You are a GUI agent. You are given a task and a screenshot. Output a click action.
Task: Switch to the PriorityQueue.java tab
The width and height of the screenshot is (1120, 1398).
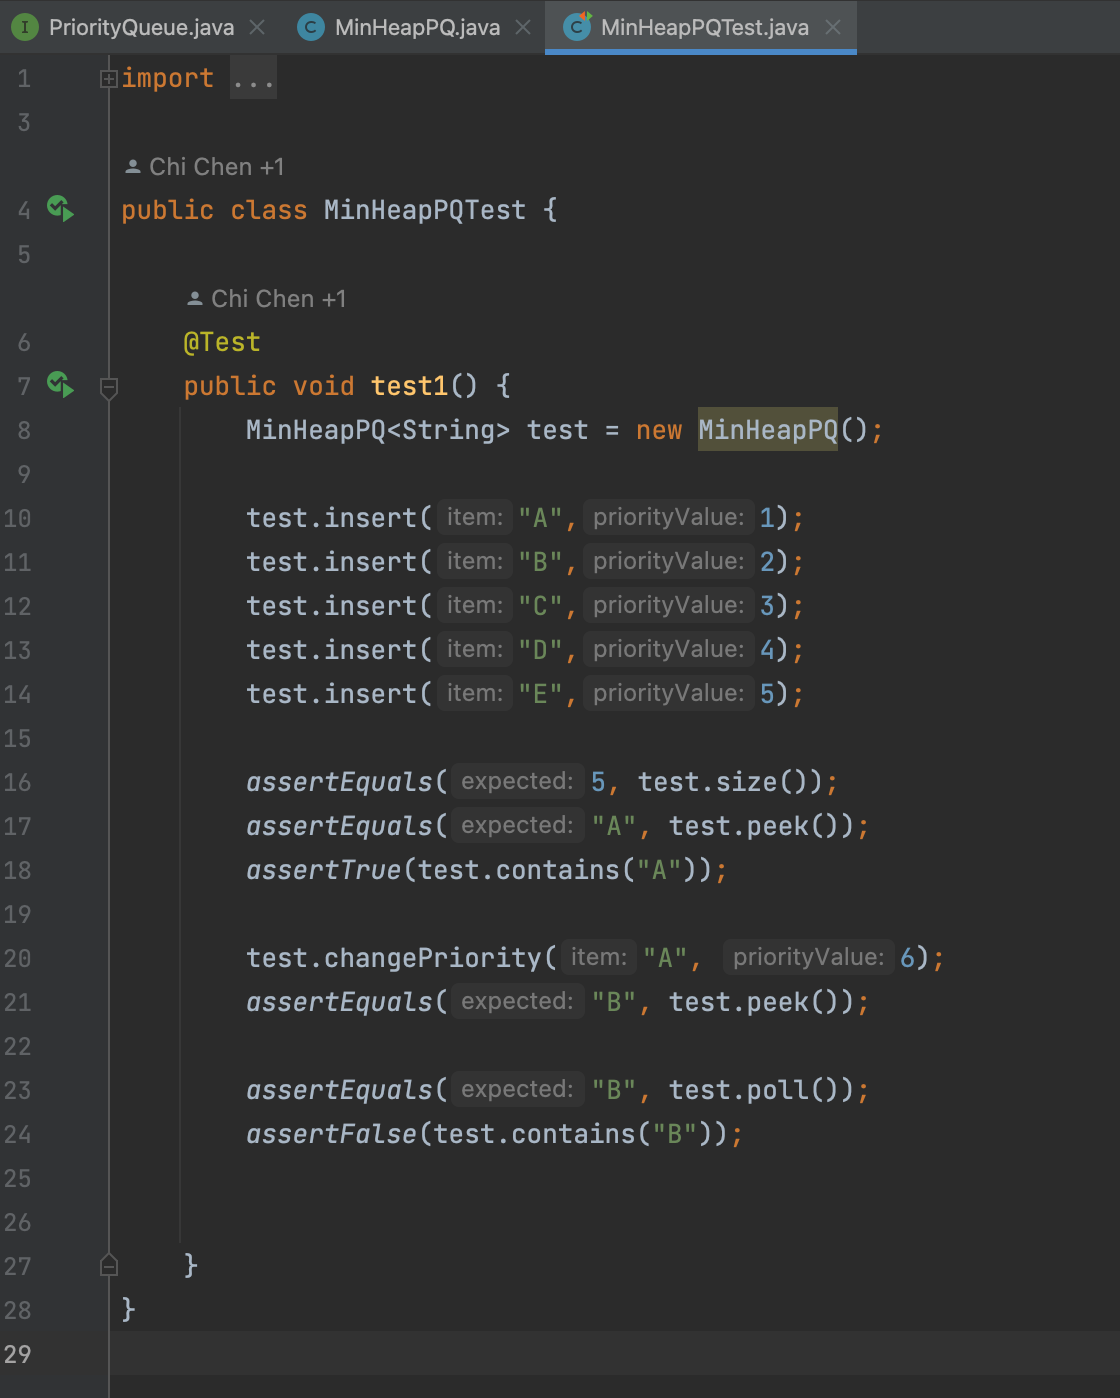(141, 27)
